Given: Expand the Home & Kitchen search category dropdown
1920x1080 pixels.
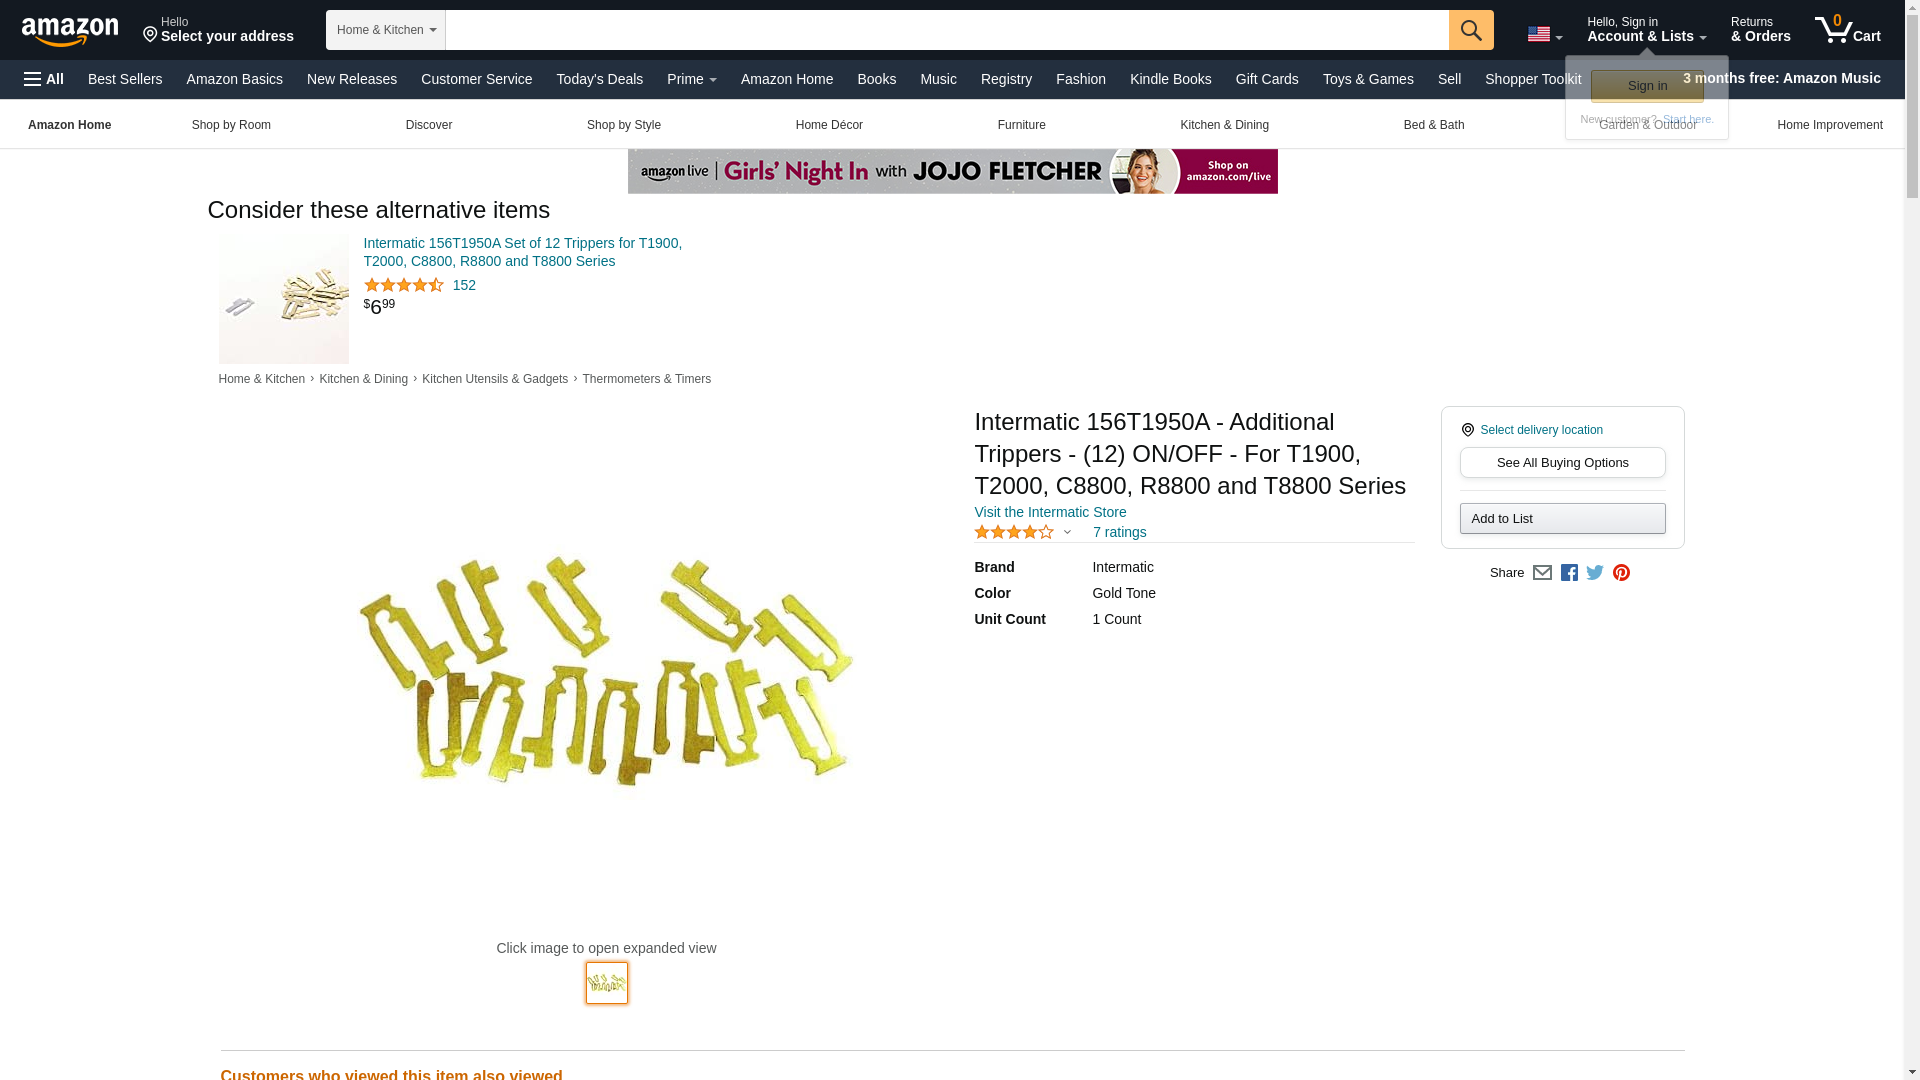Looking at the screenshot, I should [x=386, y=30].
